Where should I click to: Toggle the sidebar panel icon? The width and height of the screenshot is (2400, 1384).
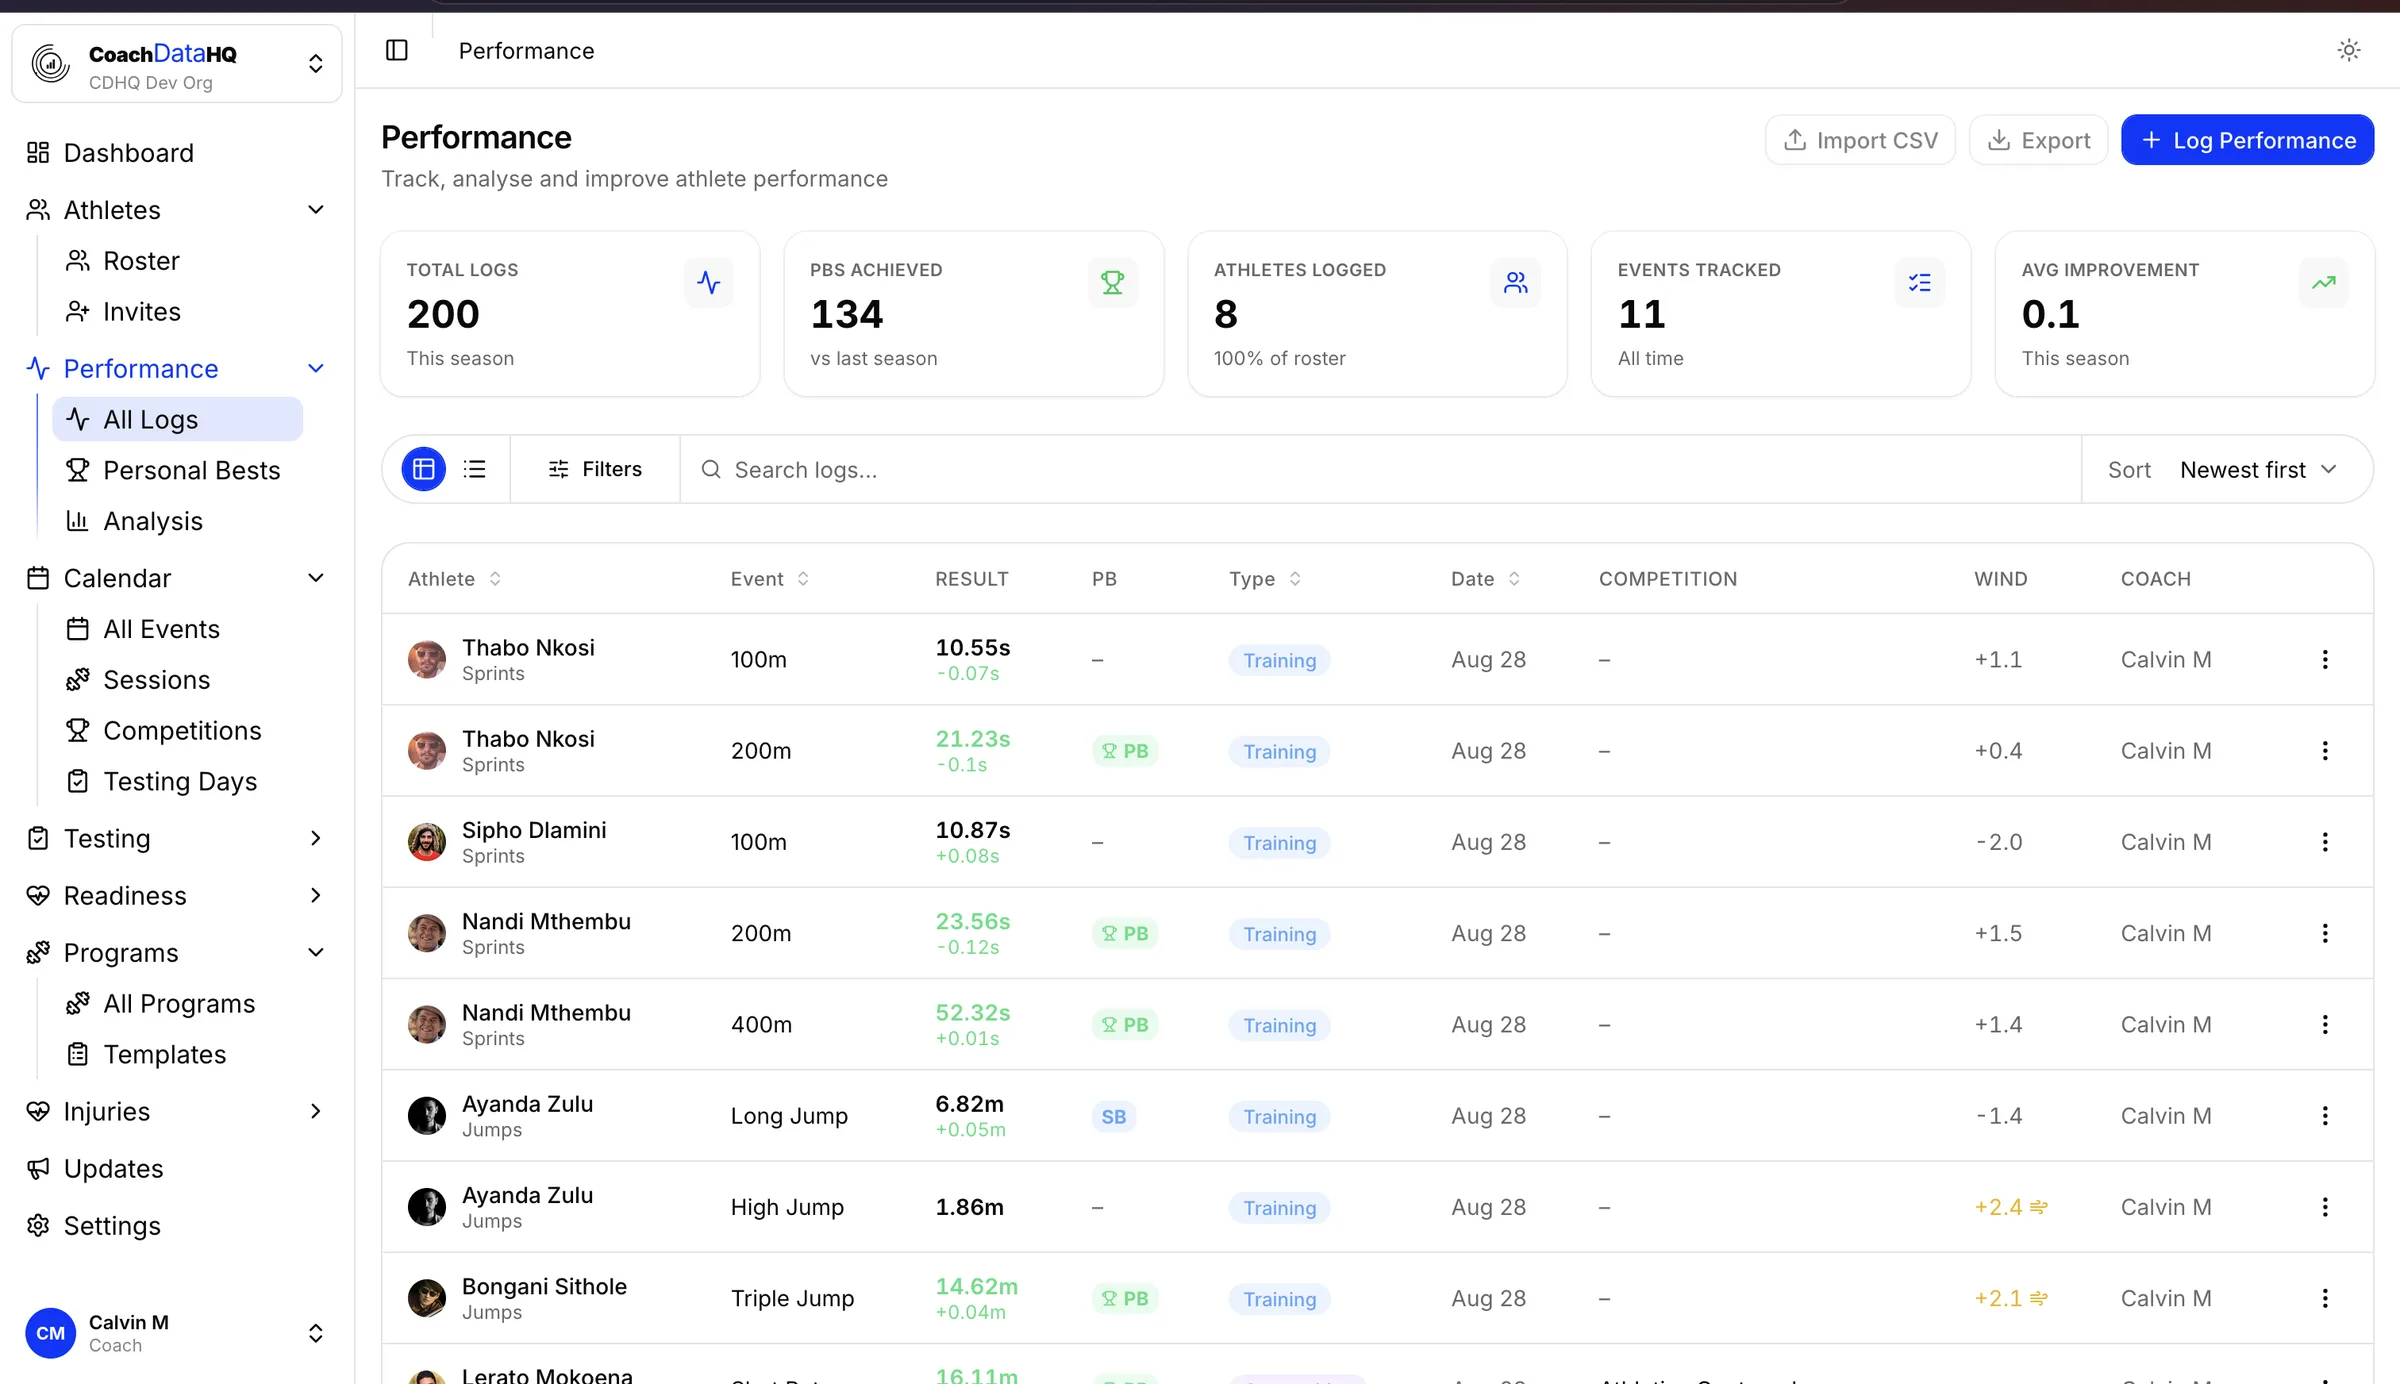point(397,50)
